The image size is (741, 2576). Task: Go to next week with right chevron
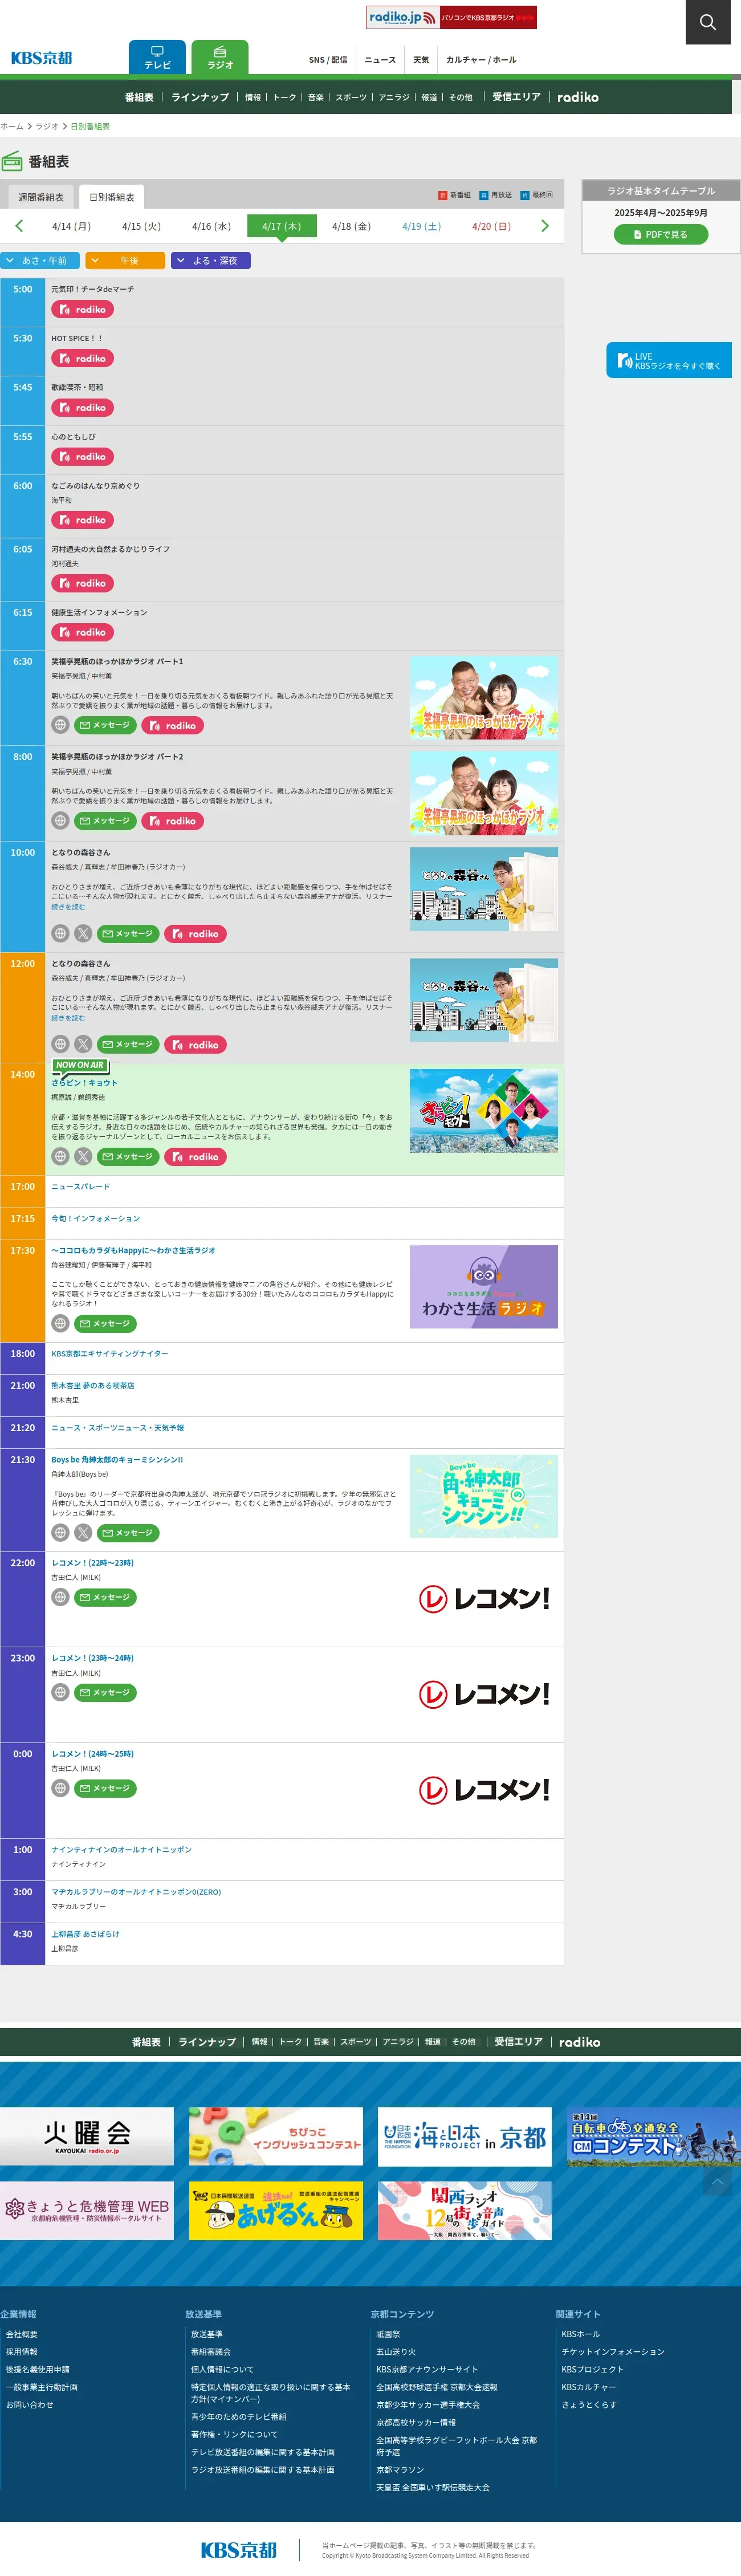(545, 226)
